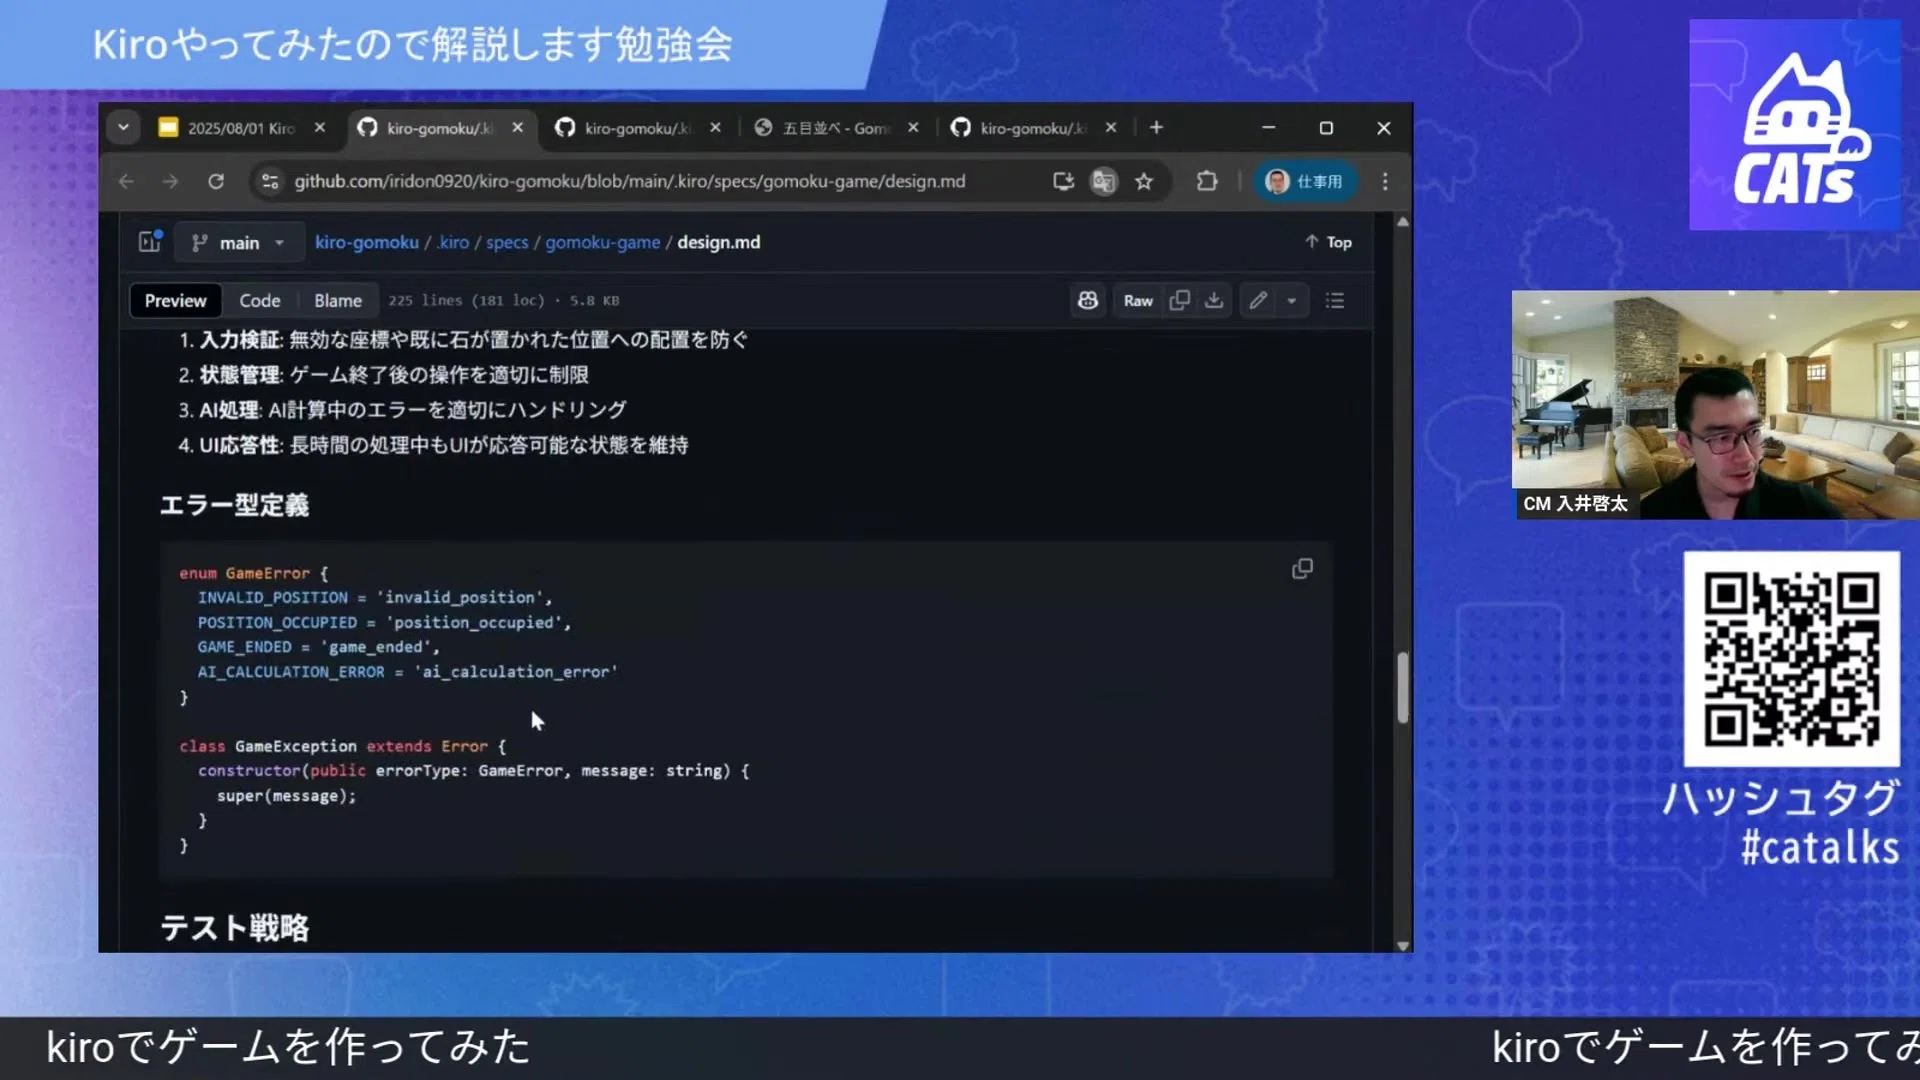Close the 五目並べ tab
Screen dimensions: 1920x1080
tap(913, 128)
